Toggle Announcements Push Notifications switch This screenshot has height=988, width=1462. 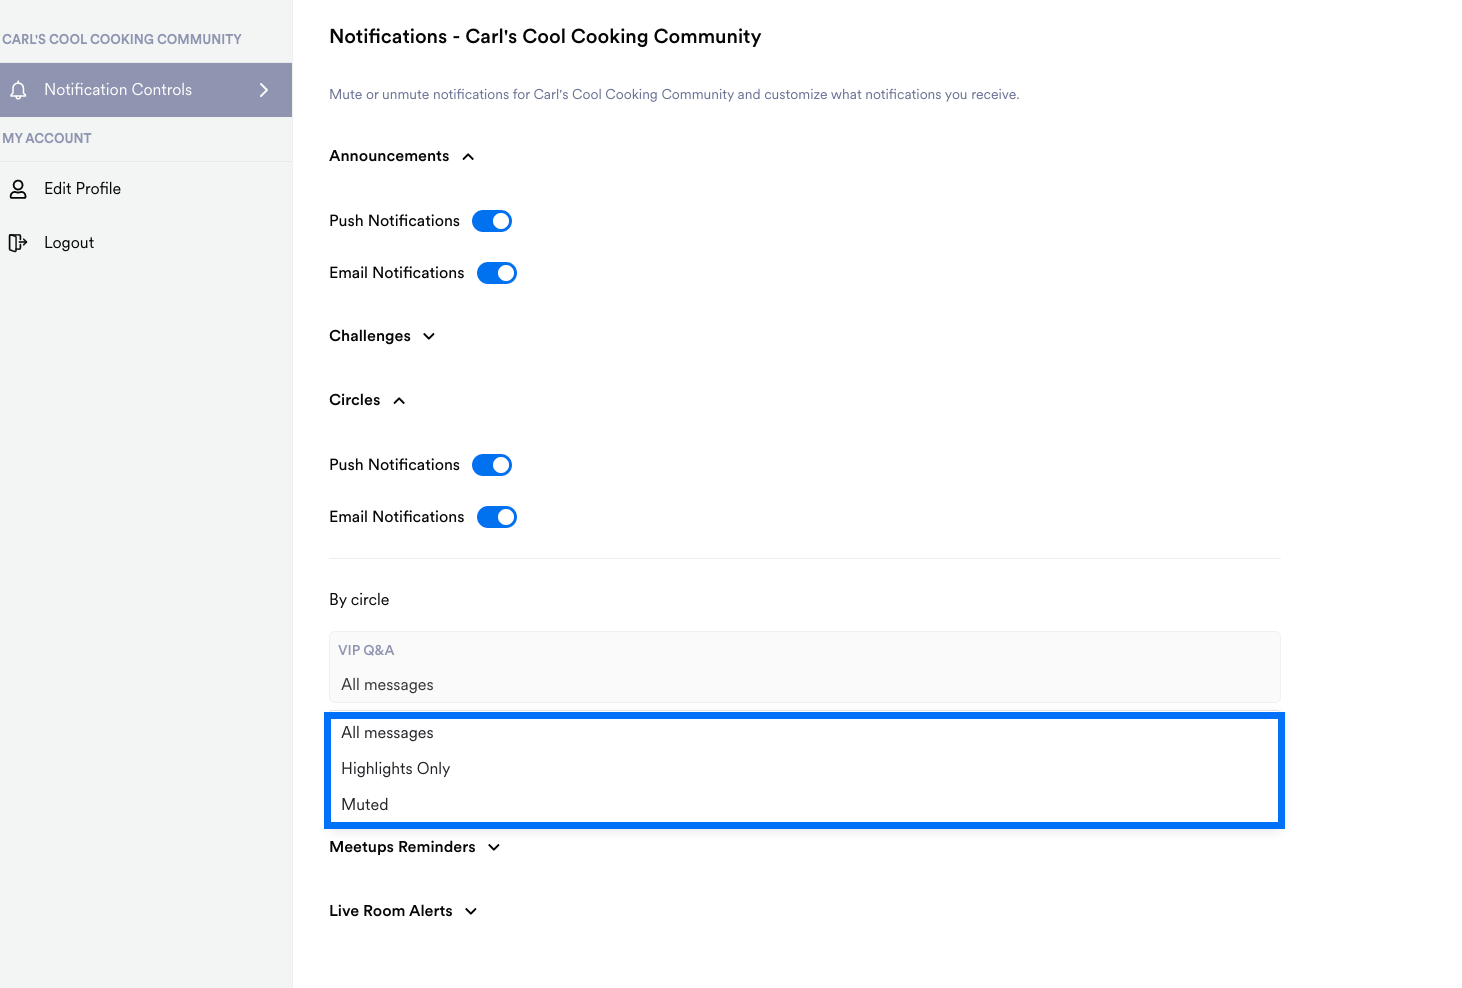click(x=492, y=221)
